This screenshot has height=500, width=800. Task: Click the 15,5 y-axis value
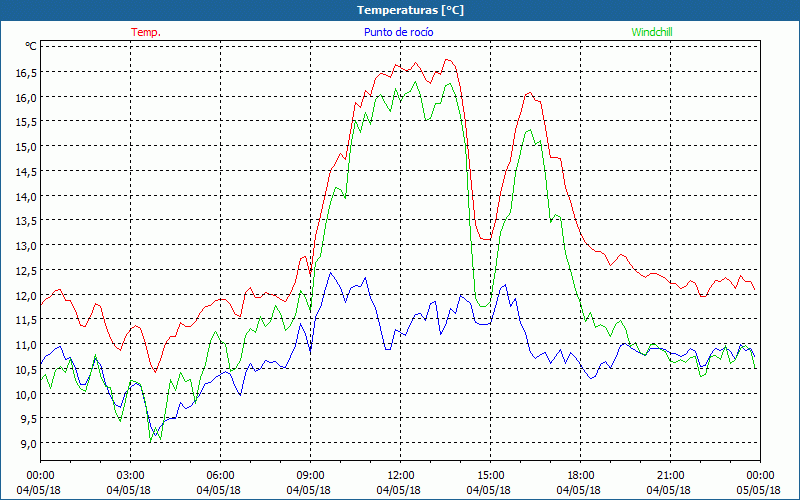coord(26,122)
